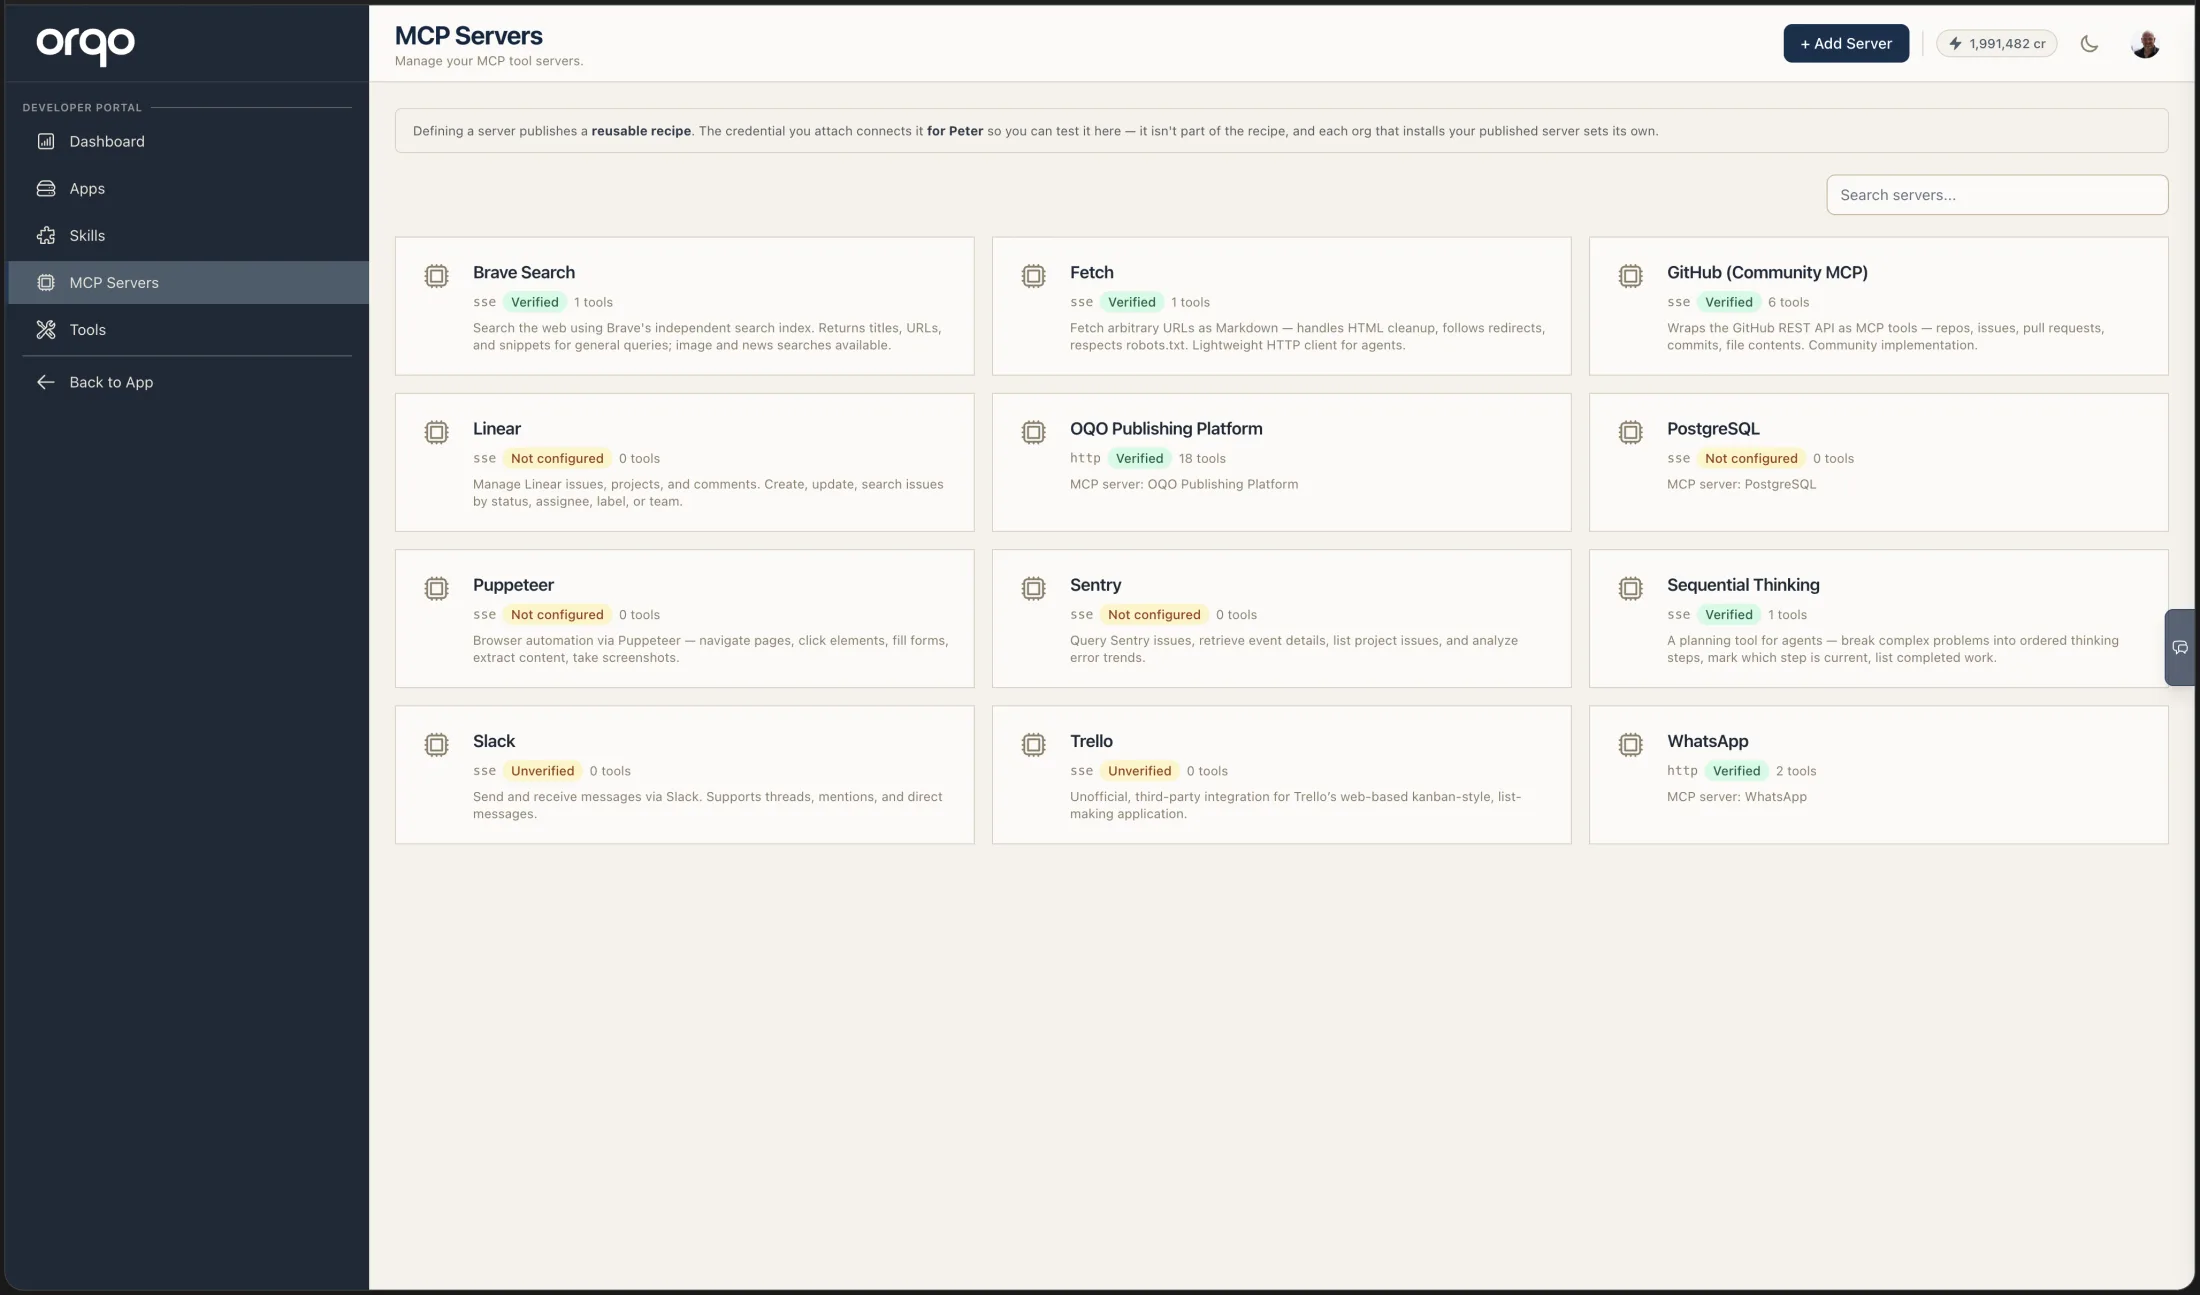Return via Back to App
Viewport: 2200px width, 1295px height.
pyautogui.click(x=188, y=382)
